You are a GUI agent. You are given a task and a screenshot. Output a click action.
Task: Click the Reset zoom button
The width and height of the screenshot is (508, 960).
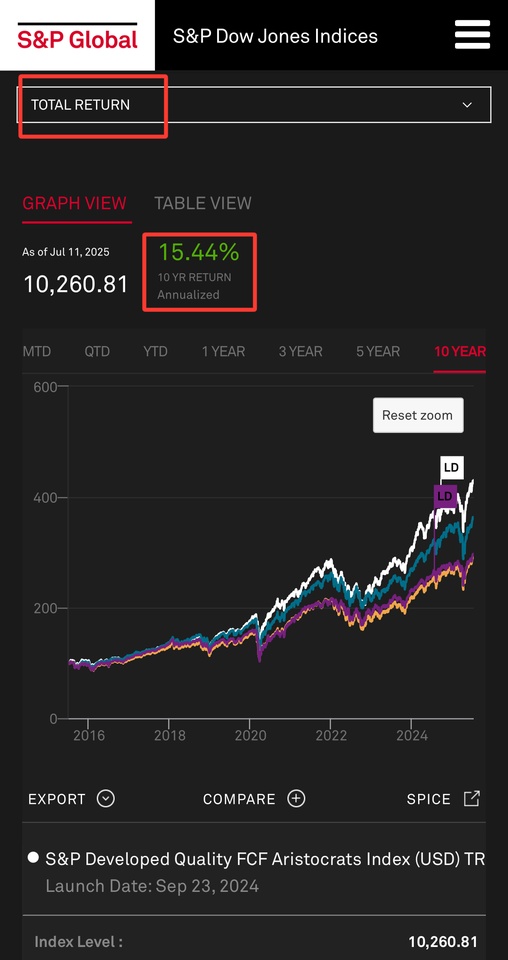[x=418, y=415]
